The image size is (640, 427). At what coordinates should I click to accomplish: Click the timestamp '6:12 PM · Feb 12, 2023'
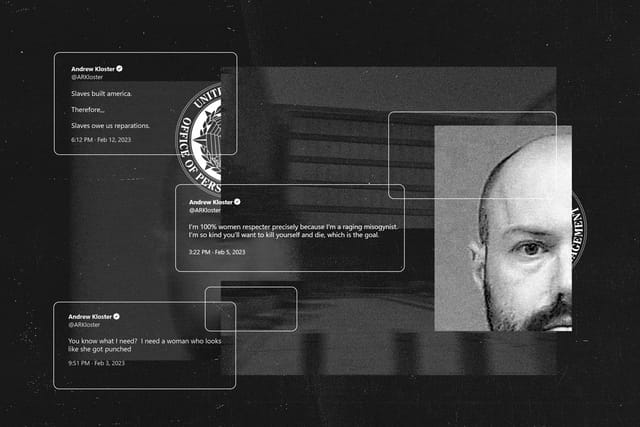click(101, 140)
